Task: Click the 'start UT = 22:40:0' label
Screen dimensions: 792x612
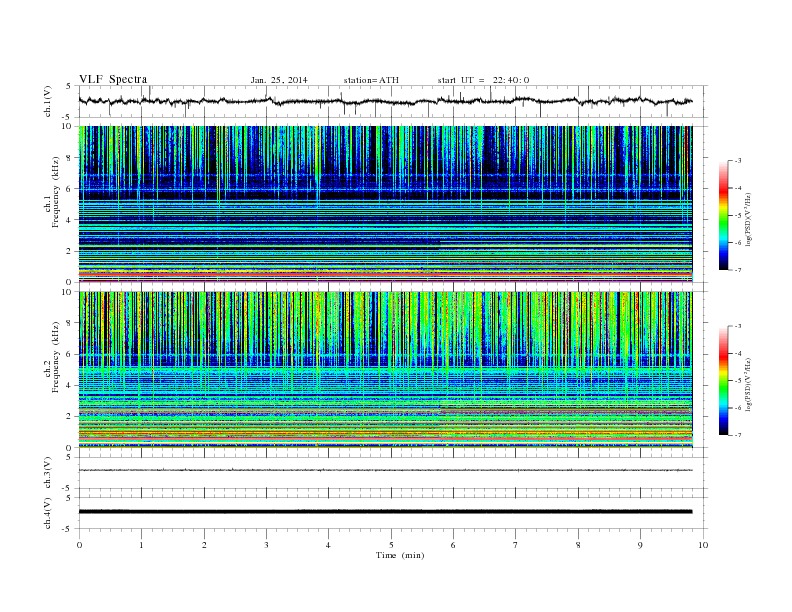Action: (483, 80)
